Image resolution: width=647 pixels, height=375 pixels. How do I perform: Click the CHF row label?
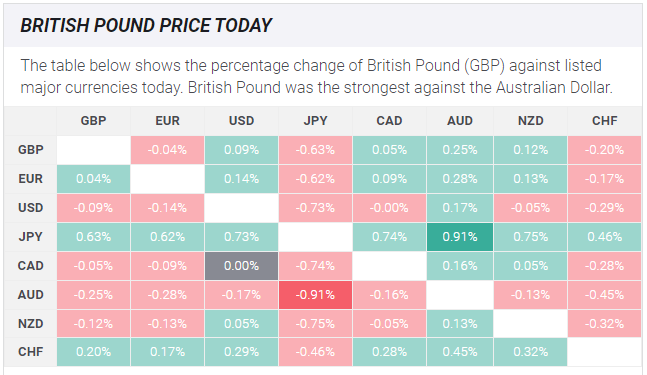coord(31,352)
